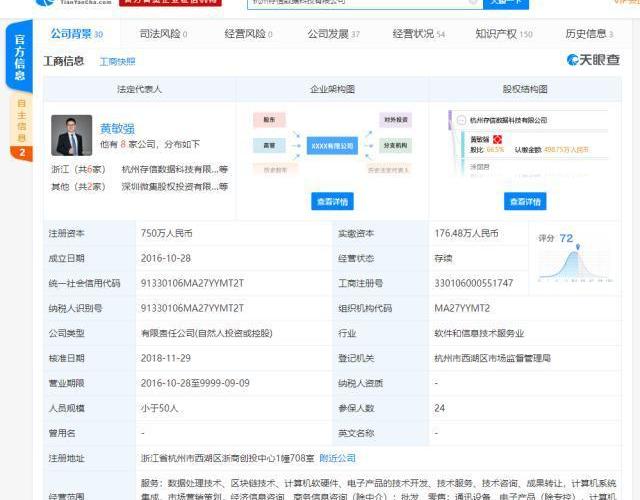Open the 历史信息 tab
640x500 pixels.
tap(589, 34)
